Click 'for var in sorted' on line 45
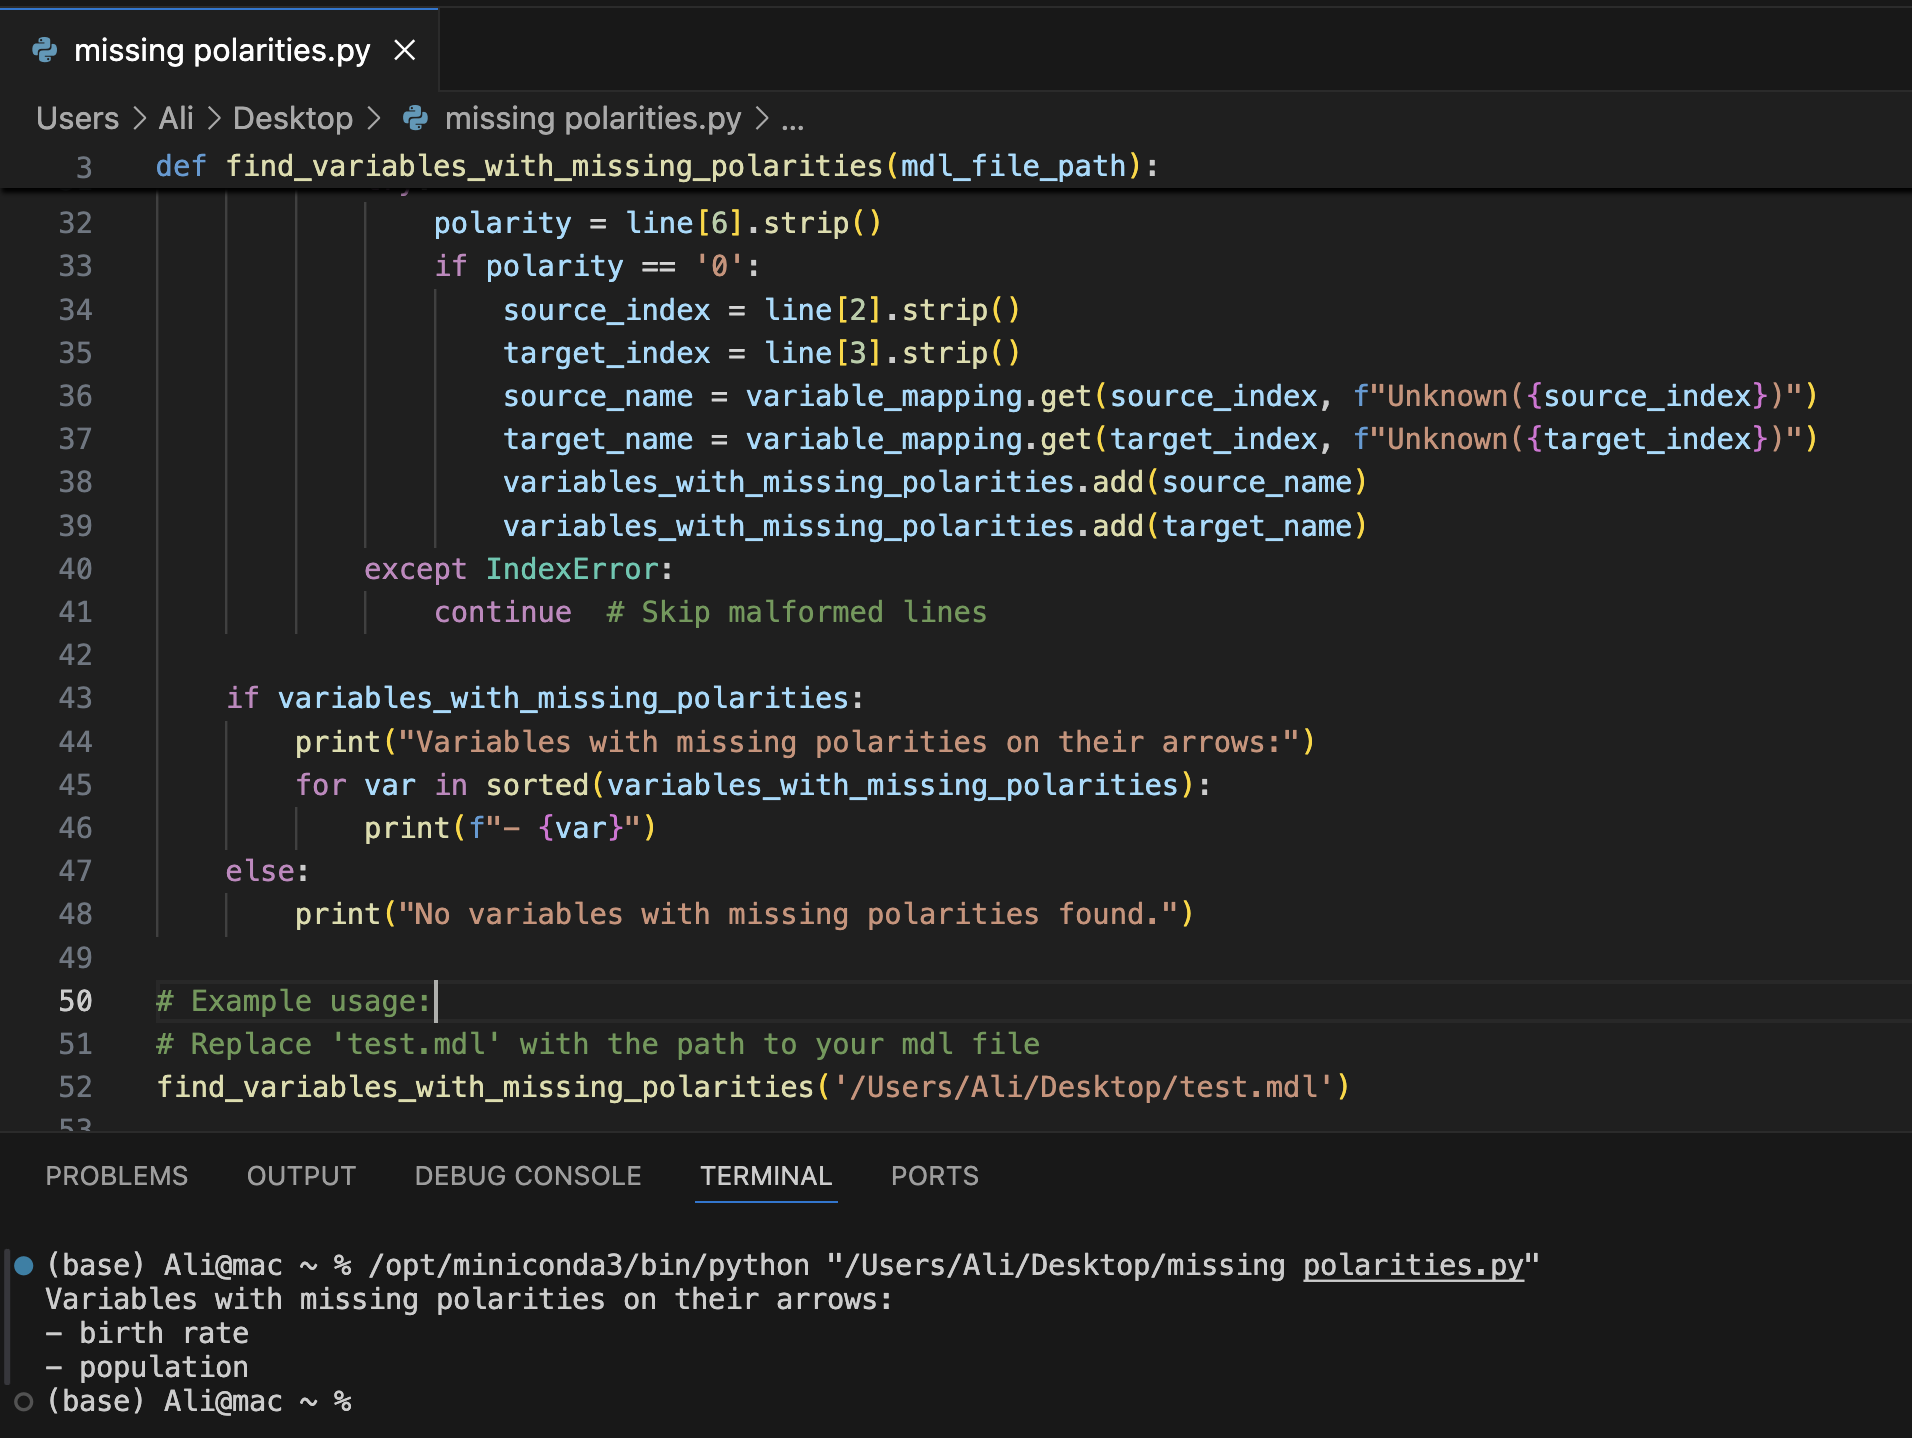This screenshot has width=1912, height=1438. coord(442,785)
